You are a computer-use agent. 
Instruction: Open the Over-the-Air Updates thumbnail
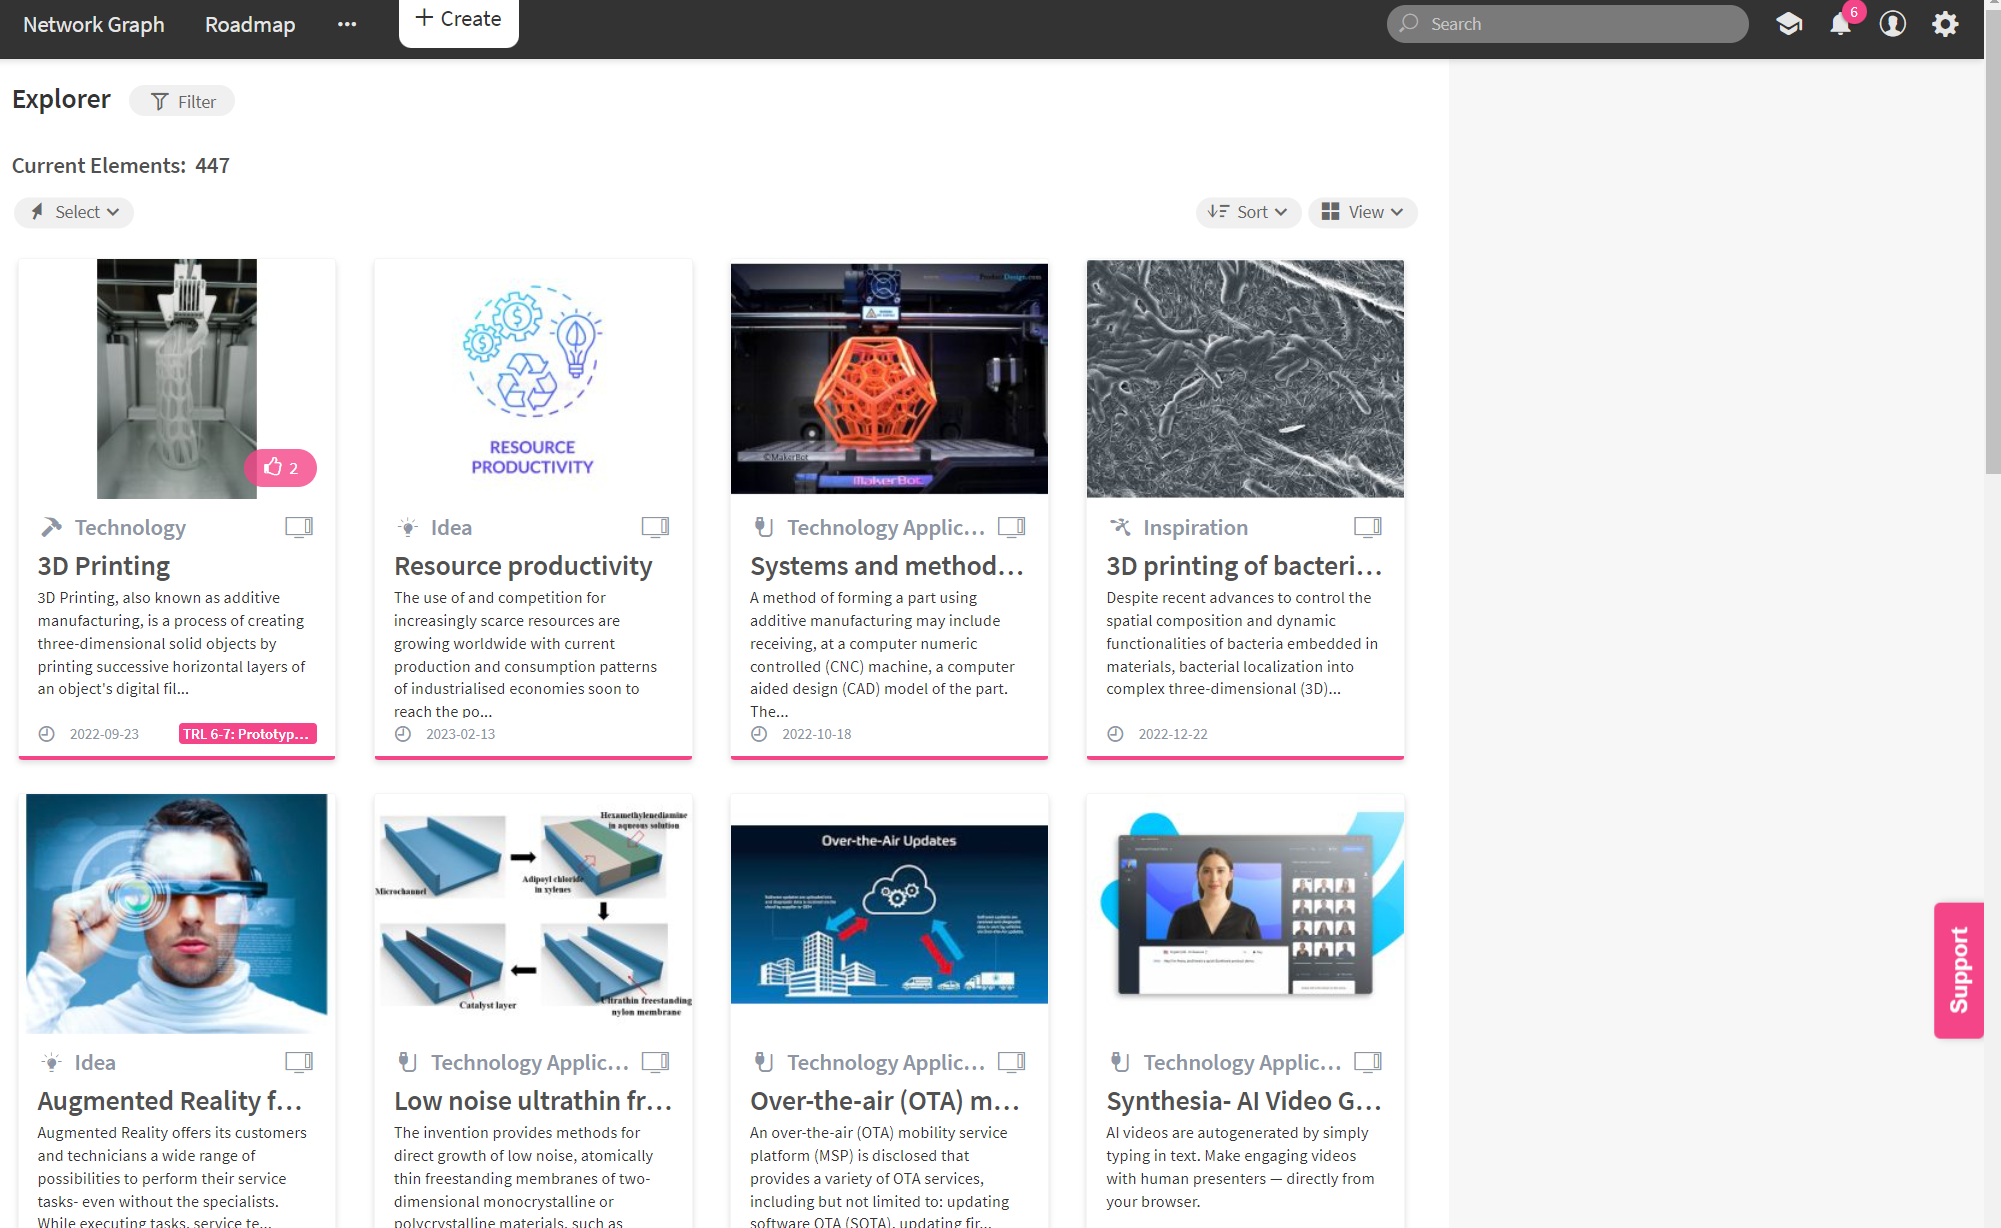pyautogui.click(x=889, y=913)
